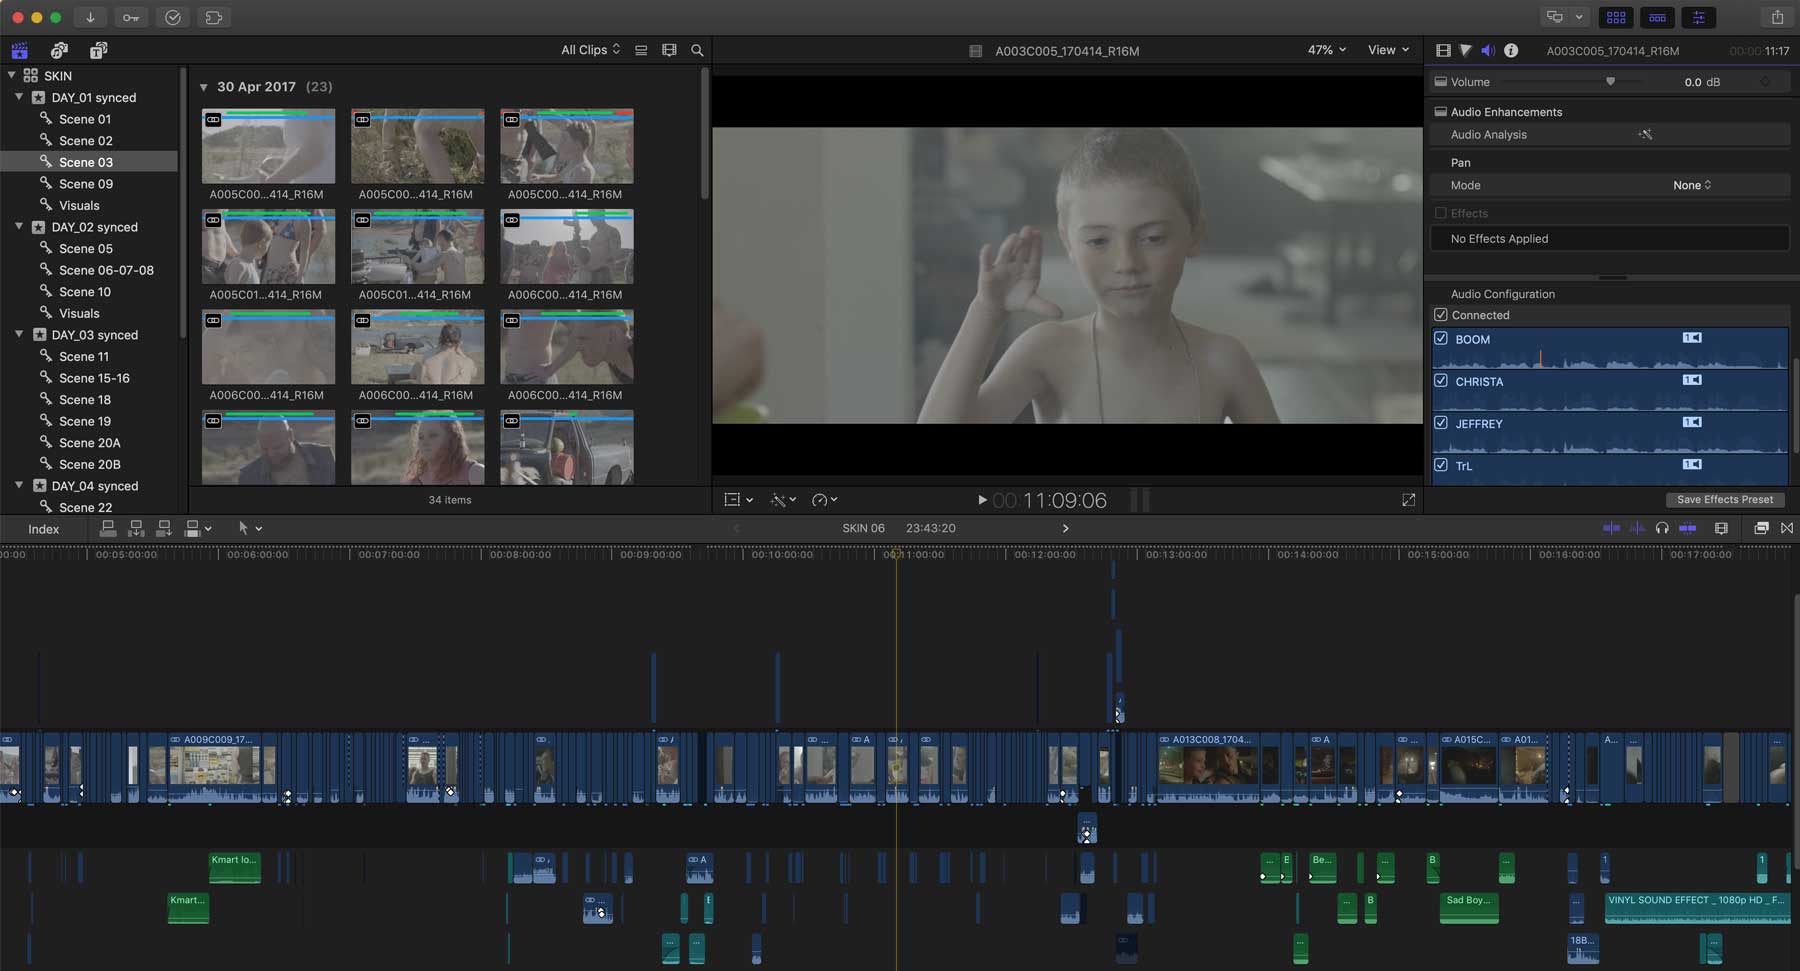
Task: Click the browser search magnifier icon
Action: pyautogui.click(x=697, y=50)
